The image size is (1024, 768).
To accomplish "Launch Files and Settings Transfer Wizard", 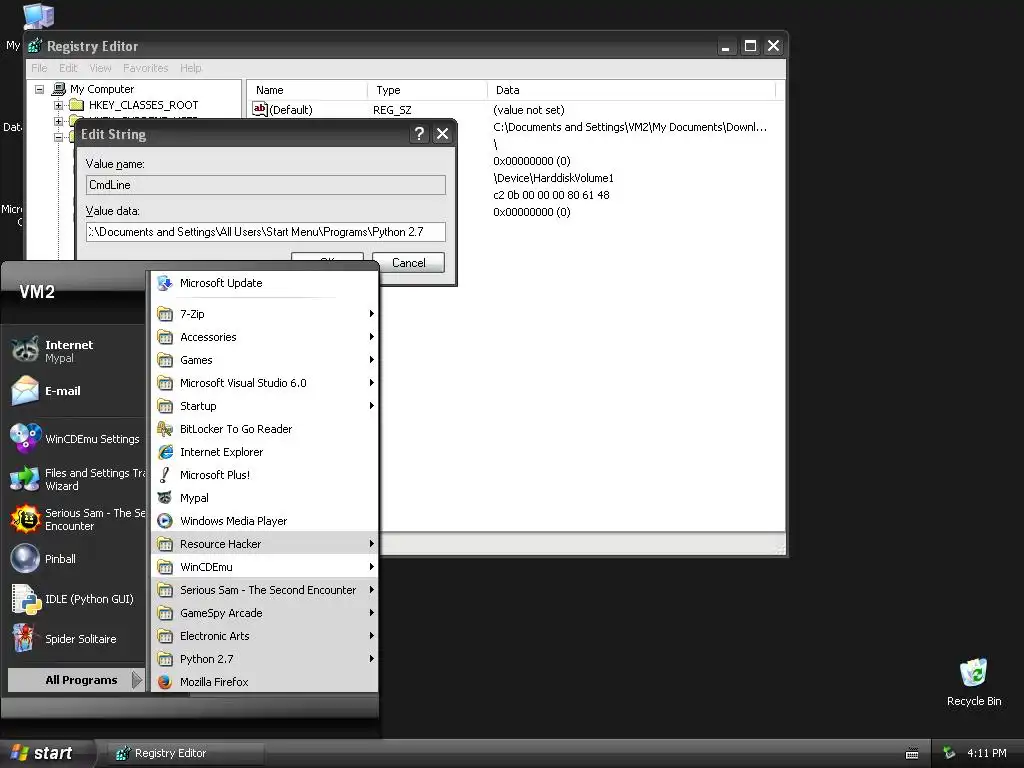I will coord(76,479).
